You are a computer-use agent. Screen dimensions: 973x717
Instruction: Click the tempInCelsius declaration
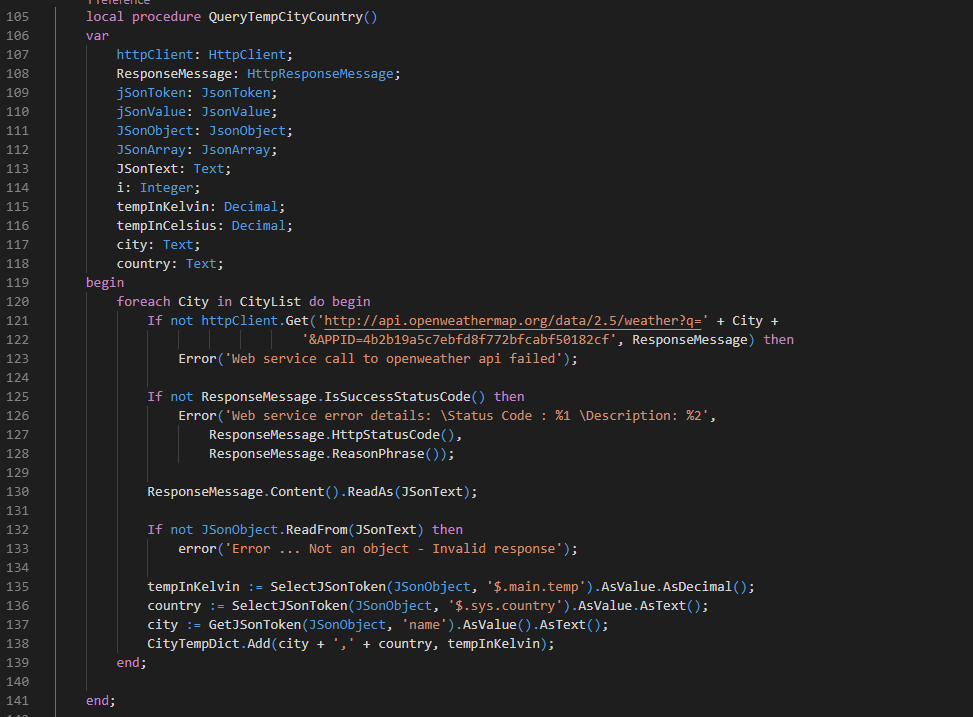(x=204, y=226)
